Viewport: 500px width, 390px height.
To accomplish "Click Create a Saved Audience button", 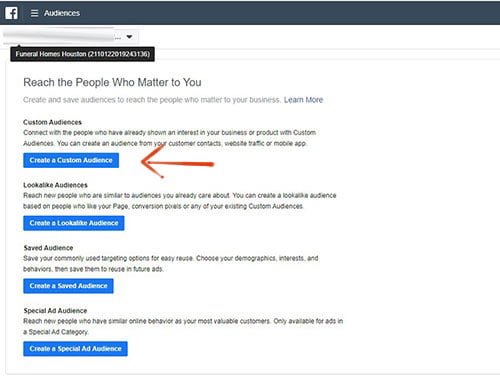I will click(x=68, y=286).
